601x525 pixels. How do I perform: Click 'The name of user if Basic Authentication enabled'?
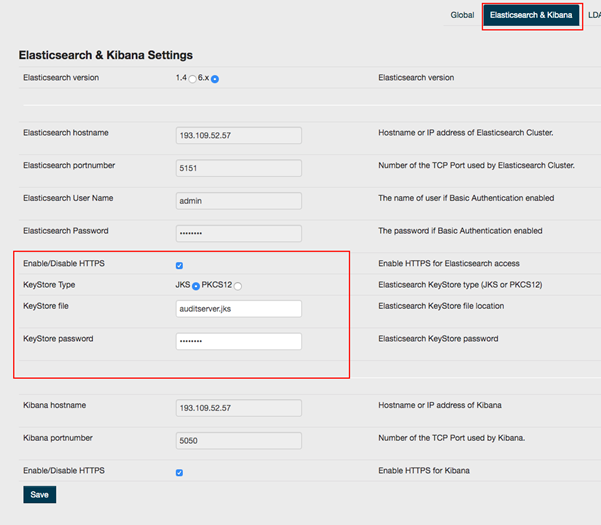click(x=466, y=198)
